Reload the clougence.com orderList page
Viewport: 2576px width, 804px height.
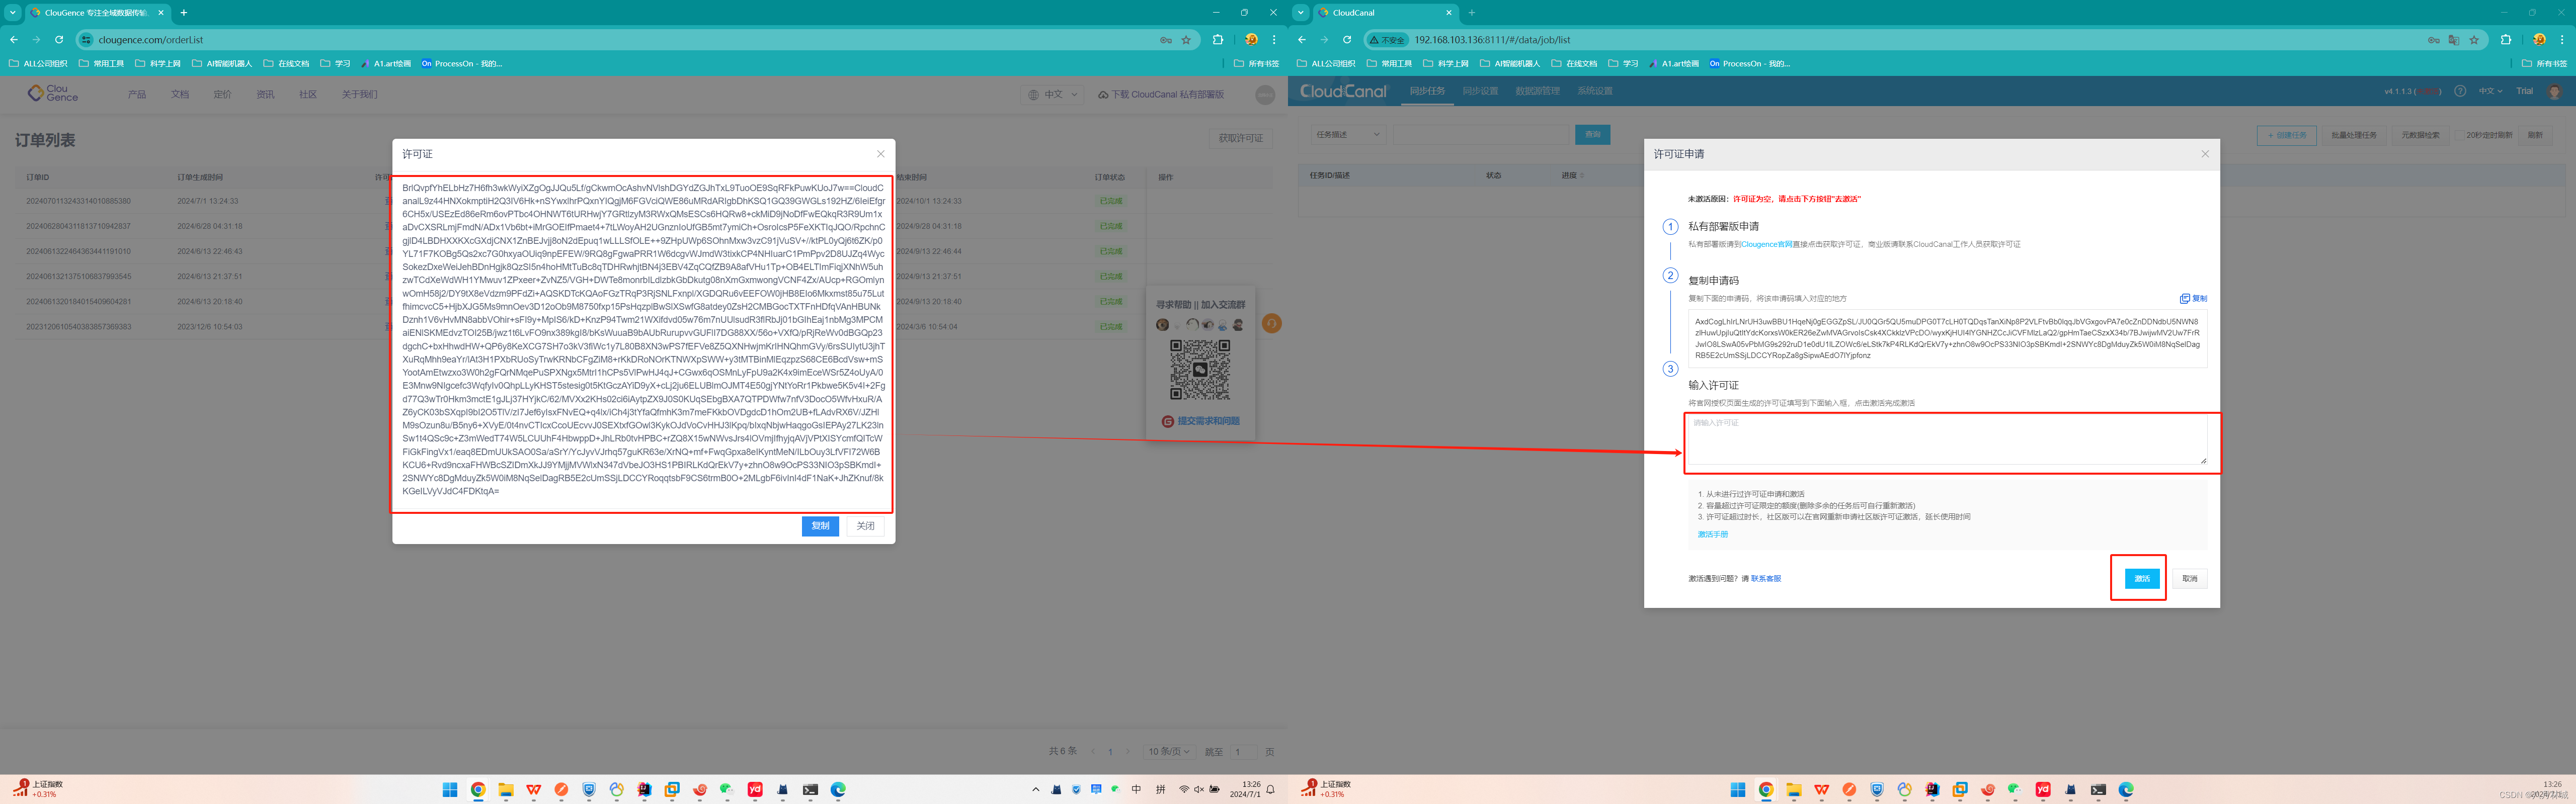click(59, 40)
